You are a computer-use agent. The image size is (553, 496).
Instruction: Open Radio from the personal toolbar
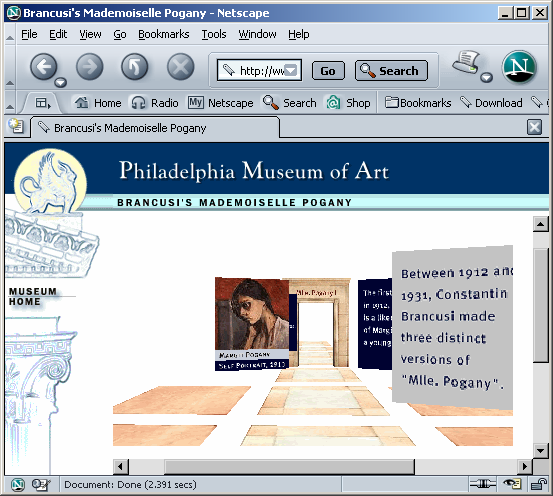pyautogui.click(x=154, y=103)
